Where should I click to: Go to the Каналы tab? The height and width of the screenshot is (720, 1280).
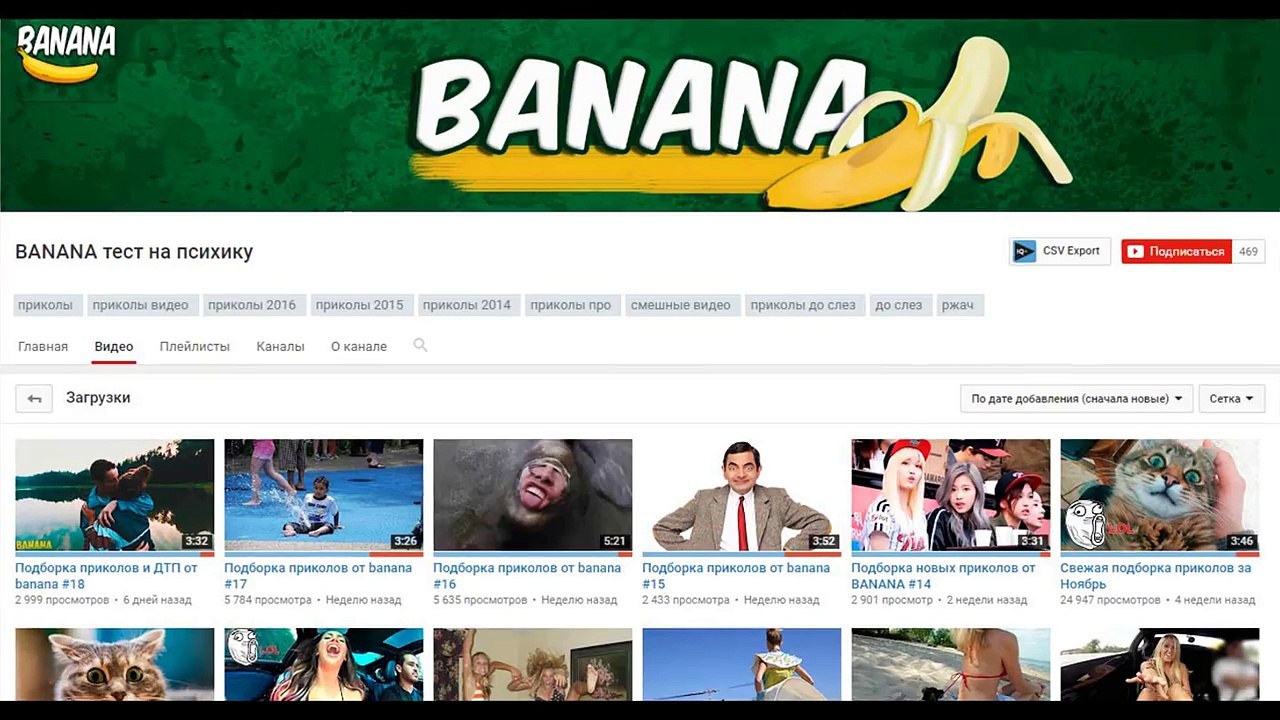280,347
